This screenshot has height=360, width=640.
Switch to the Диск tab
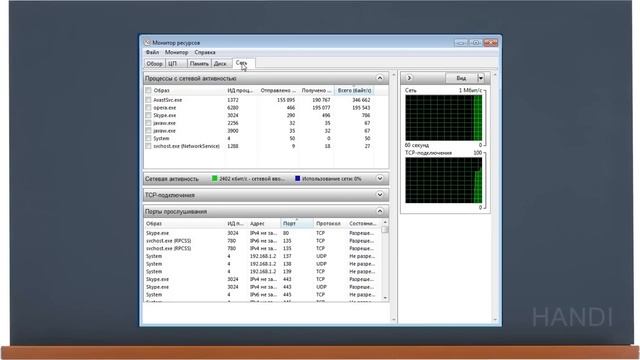[222, 64]
